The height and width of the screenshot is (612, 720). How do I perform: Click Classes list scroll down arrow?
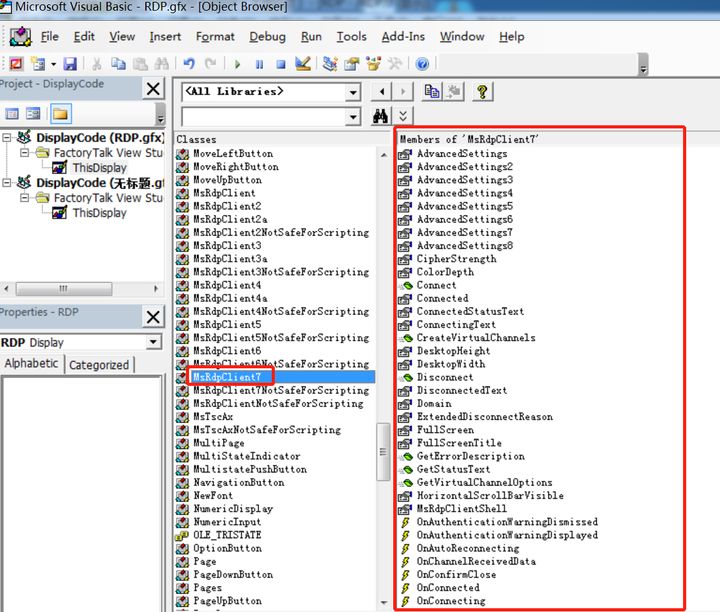[384, 602]
